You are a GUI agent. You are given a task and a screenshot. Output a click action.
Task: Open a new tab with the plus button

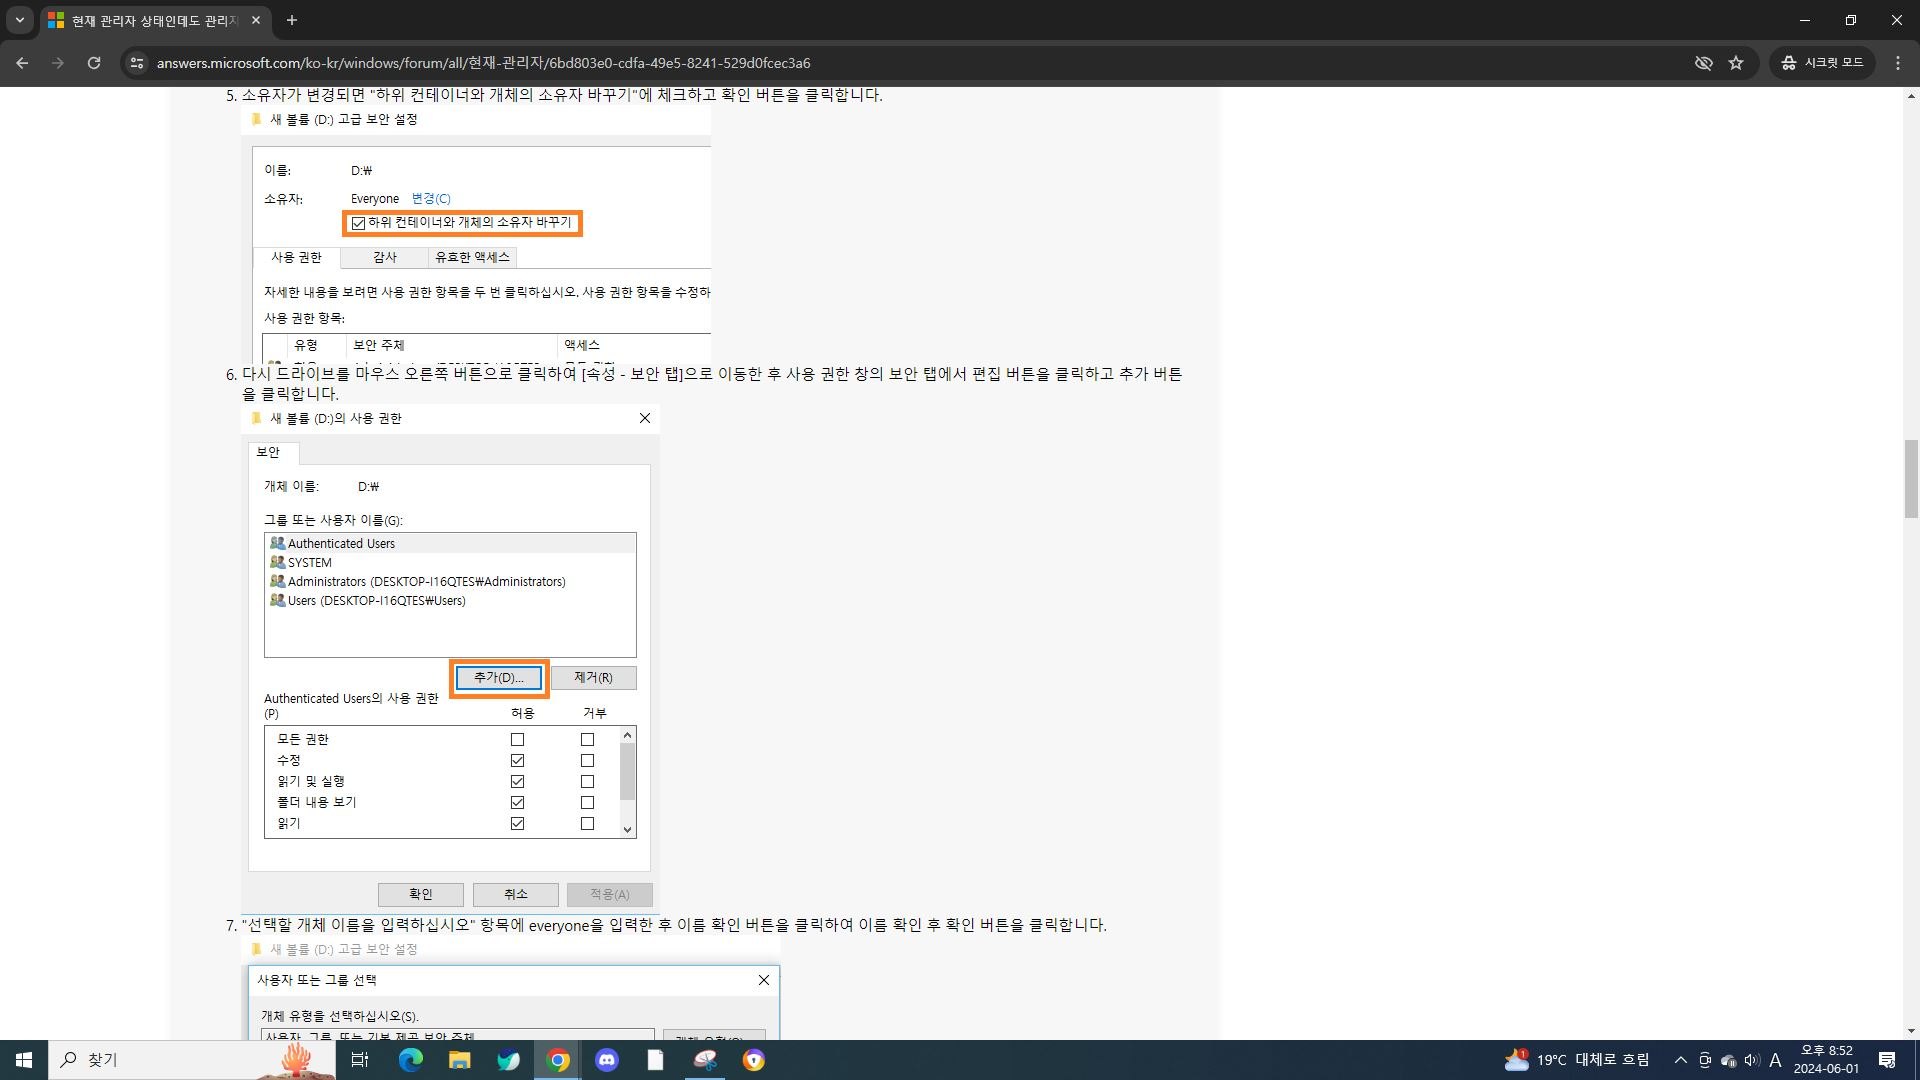pyautogui.click(x=291, y=20)
